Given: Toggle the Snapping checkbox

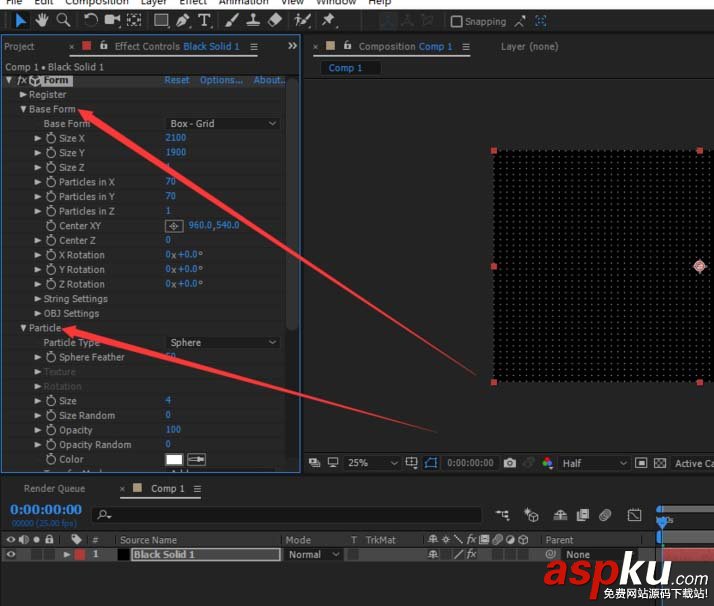Looking at the screenshot, I should tap(456, 21).
